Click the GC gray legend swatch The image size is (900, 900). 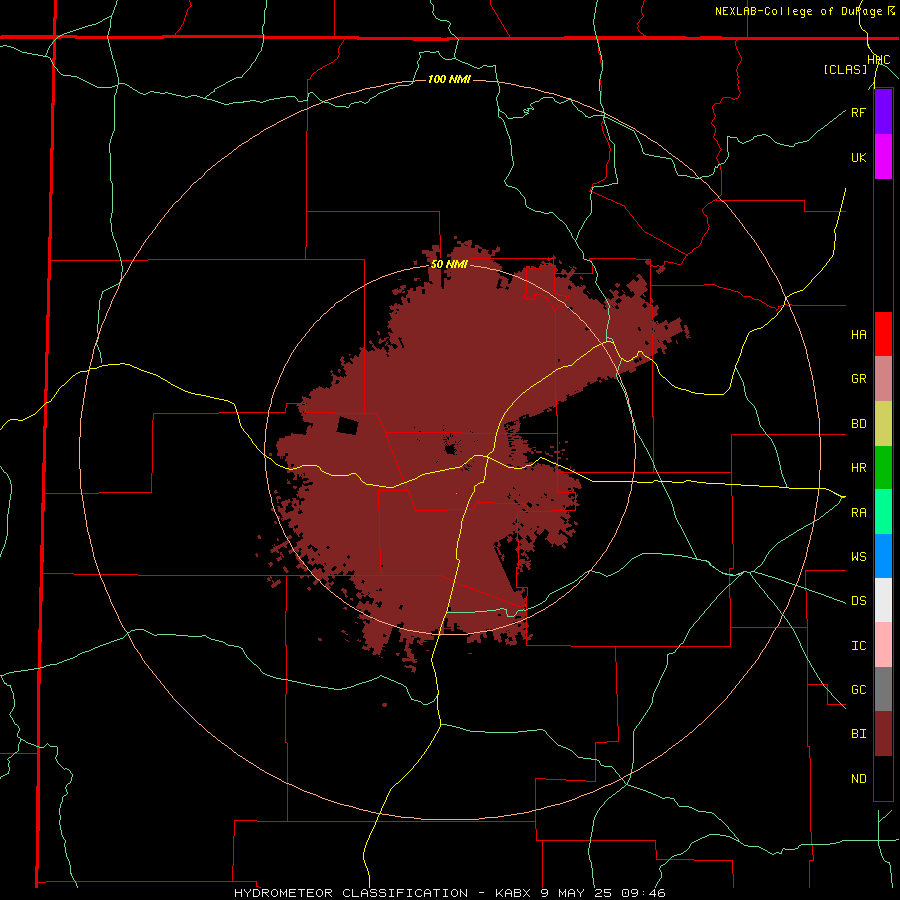pyautogui.click(x=883, y=689)
